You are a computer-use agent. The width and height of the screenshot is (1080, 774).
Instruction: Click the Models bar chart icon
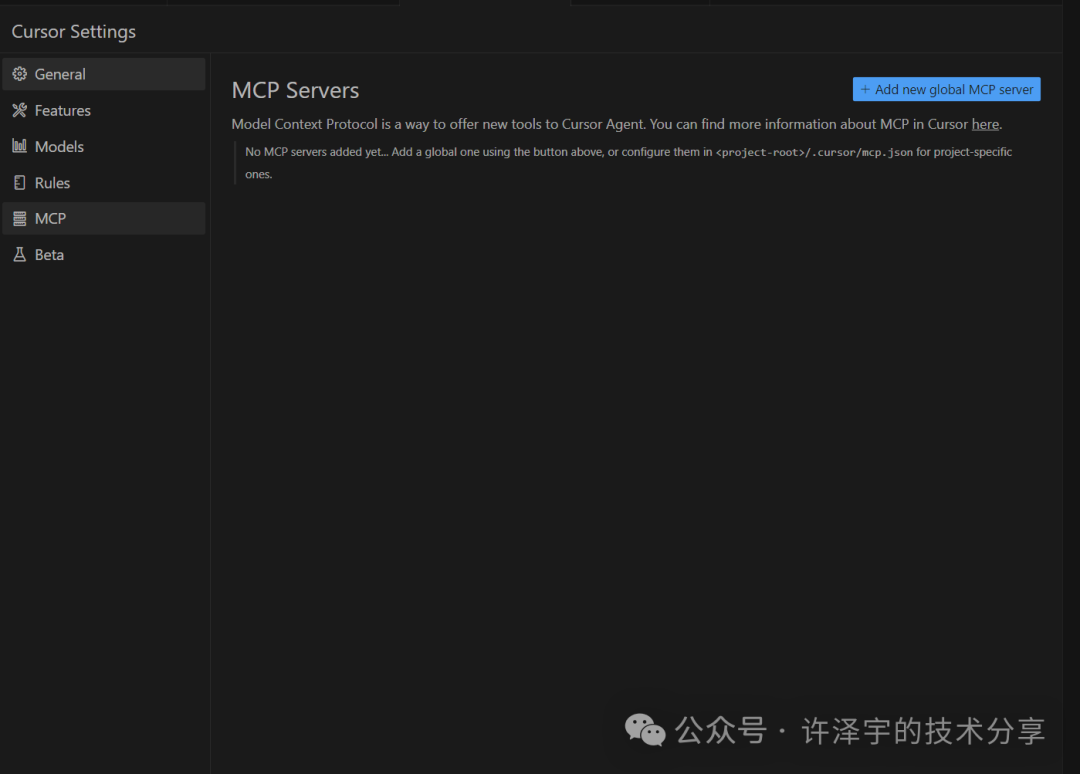tap(19, 146)
